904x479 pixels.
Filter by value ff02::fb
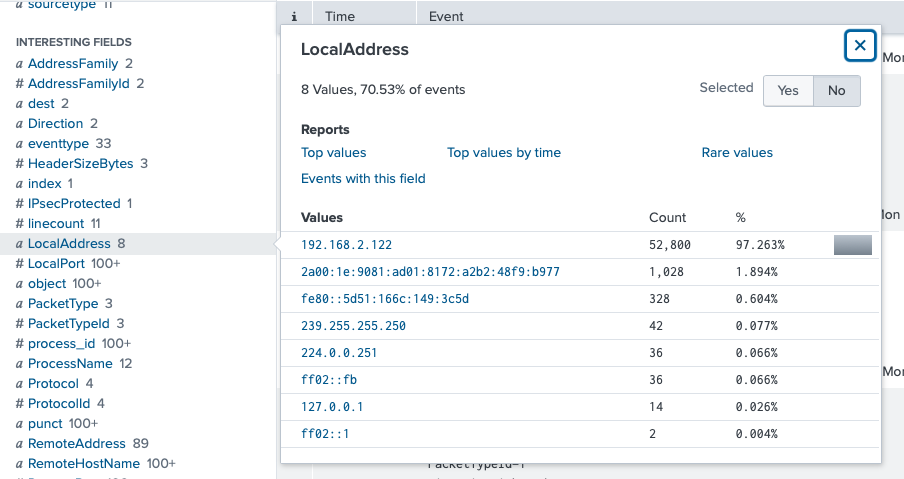(x=329, y=380)
